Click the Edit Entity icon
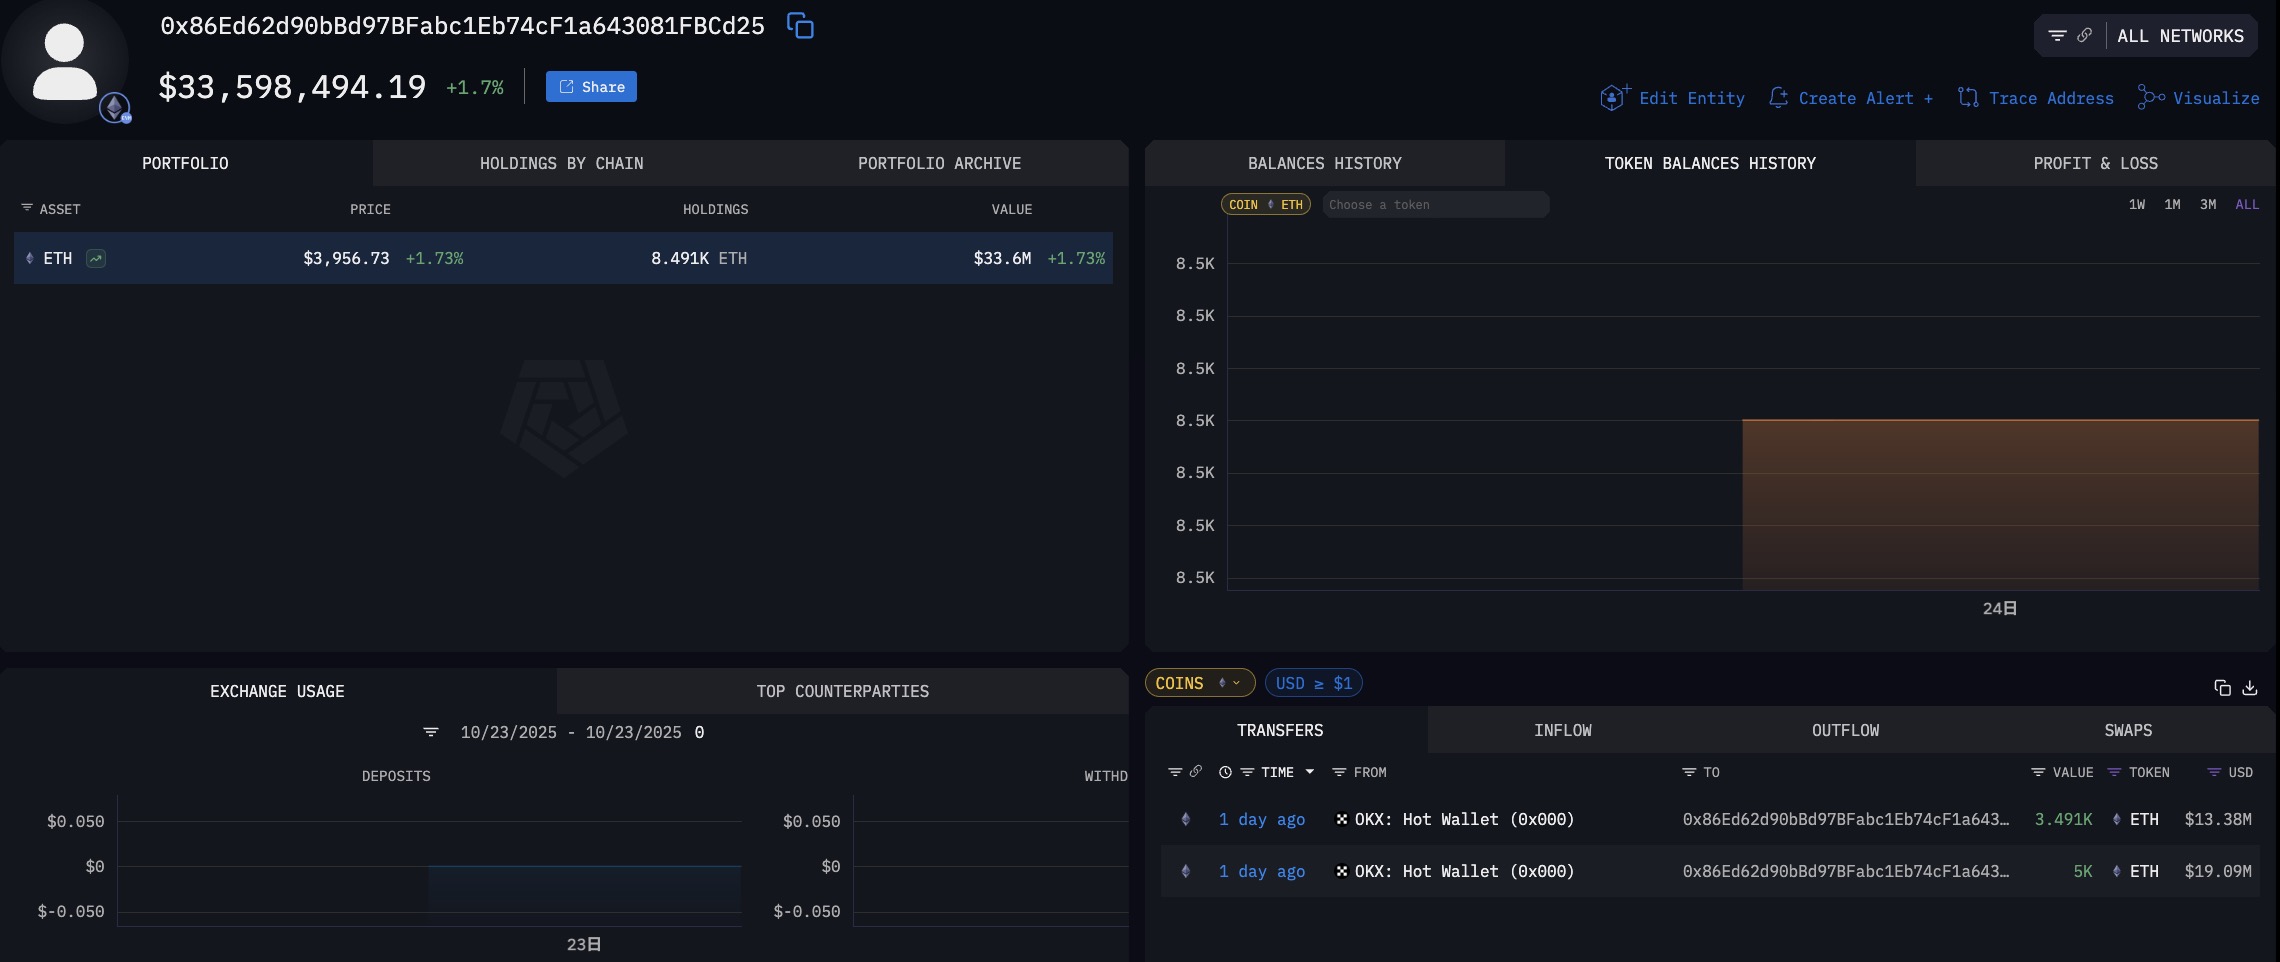This screenshot has width=2280, height=962. [x=1614, y=97]
